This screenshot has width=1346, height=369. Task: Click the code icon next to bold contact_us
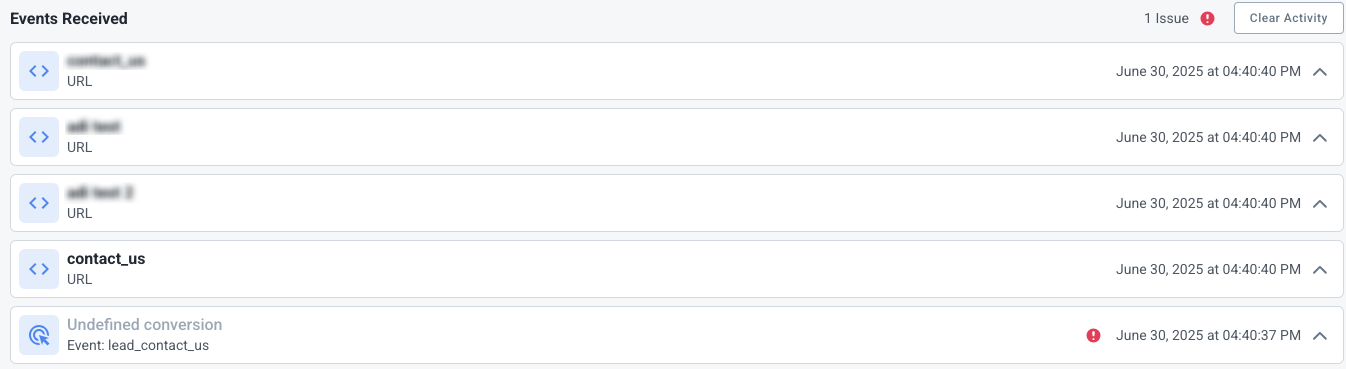click(x=39, y=269)
